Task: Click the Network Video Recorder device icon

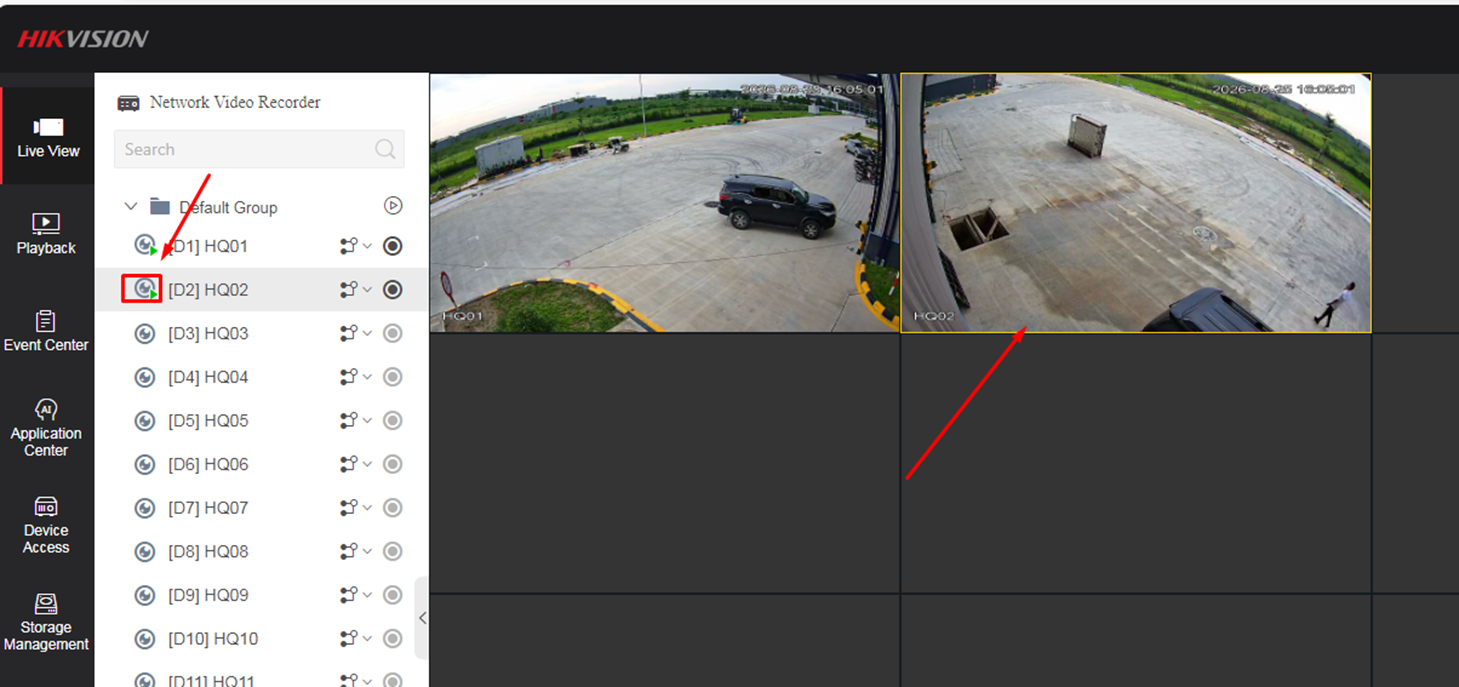Action: pos(128,103)
